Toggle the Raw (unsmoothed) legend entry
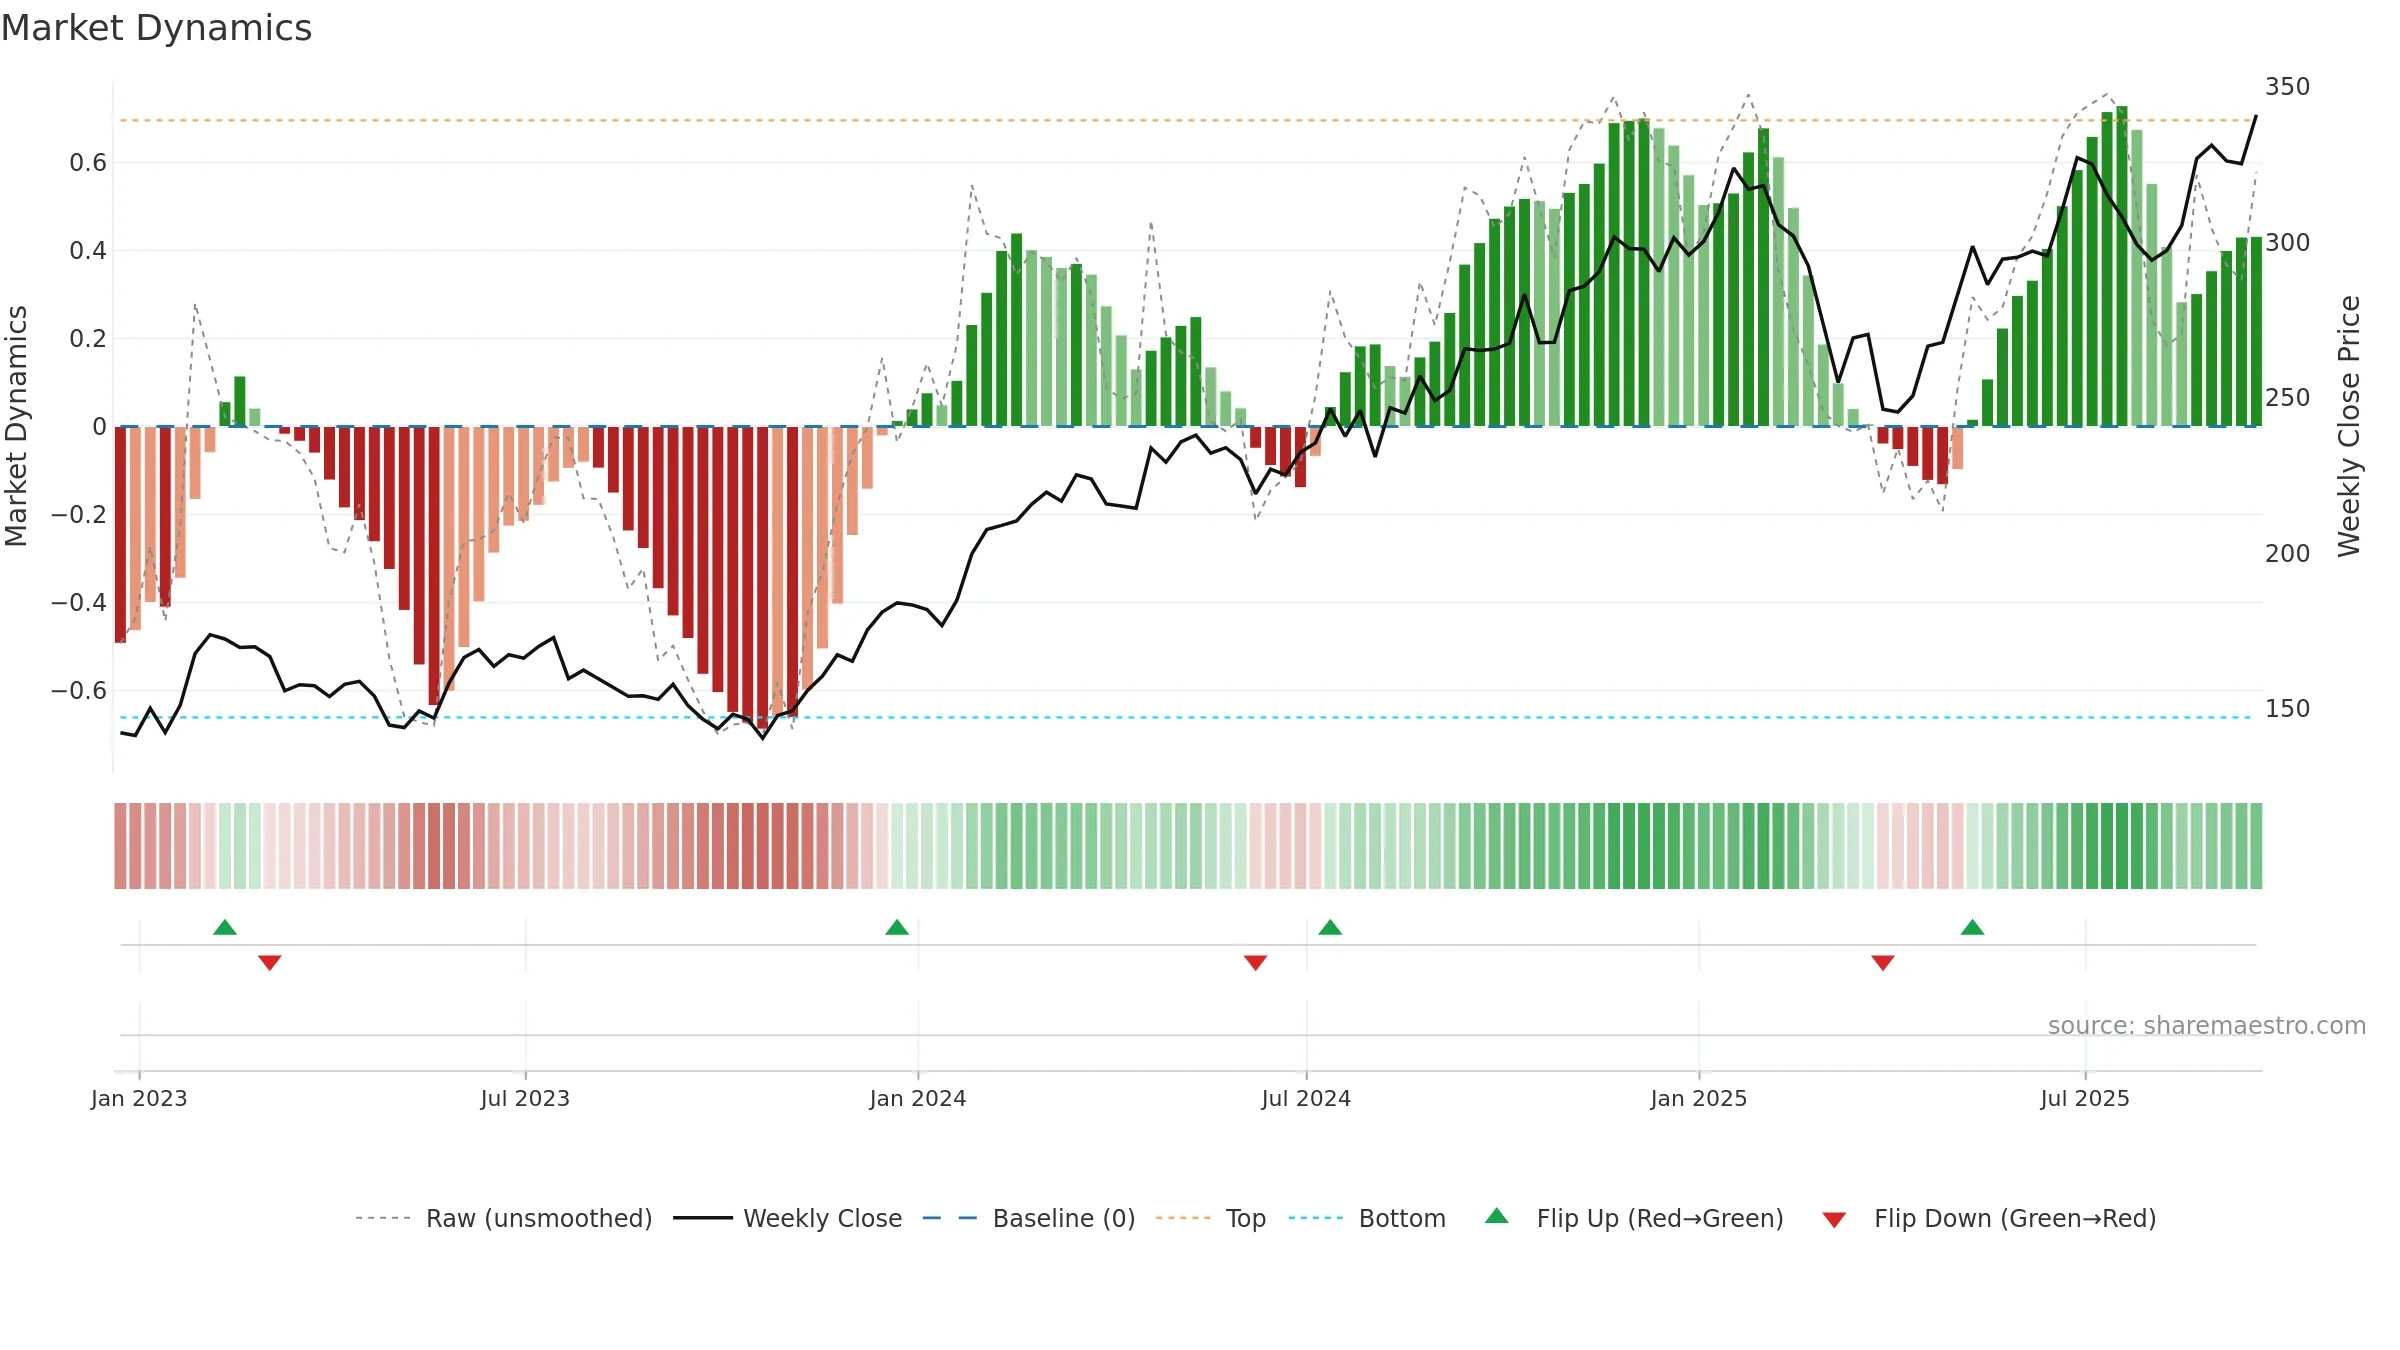This screenshot has height=1350, width=2400. tap(504, 1218)
